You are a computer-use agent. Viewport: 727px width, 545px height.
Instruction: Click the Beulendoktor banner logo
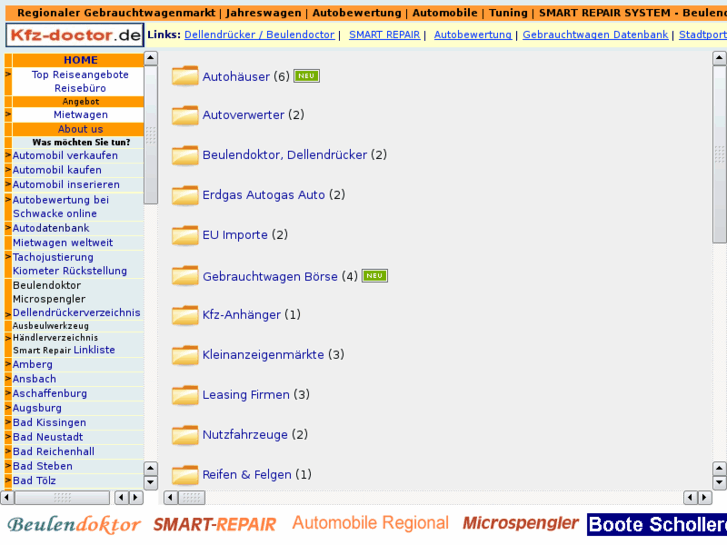tap(74, 525)
